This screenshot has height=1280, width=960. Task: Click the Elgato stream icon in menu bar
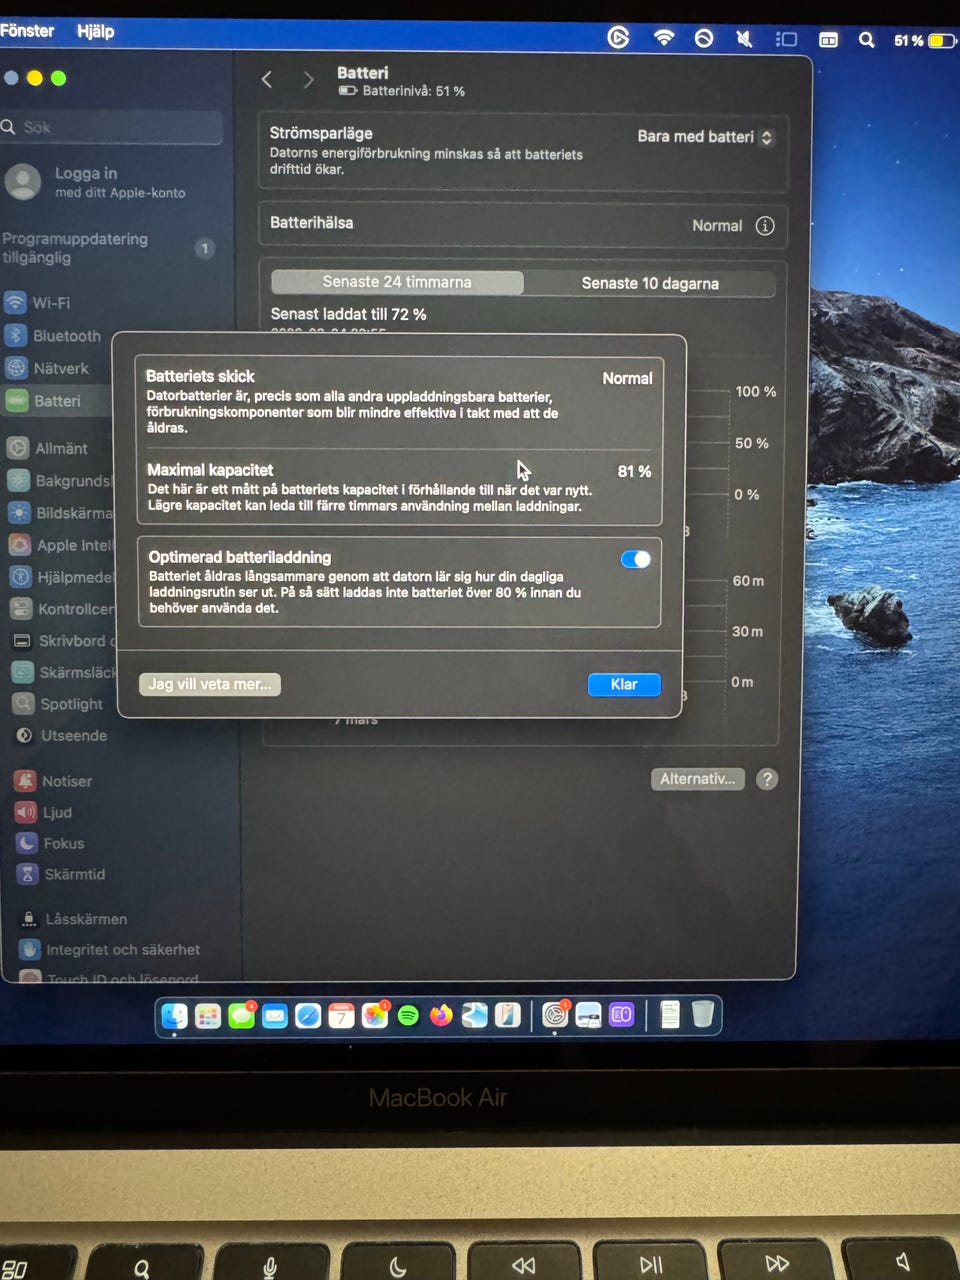[x=618, y=38]
